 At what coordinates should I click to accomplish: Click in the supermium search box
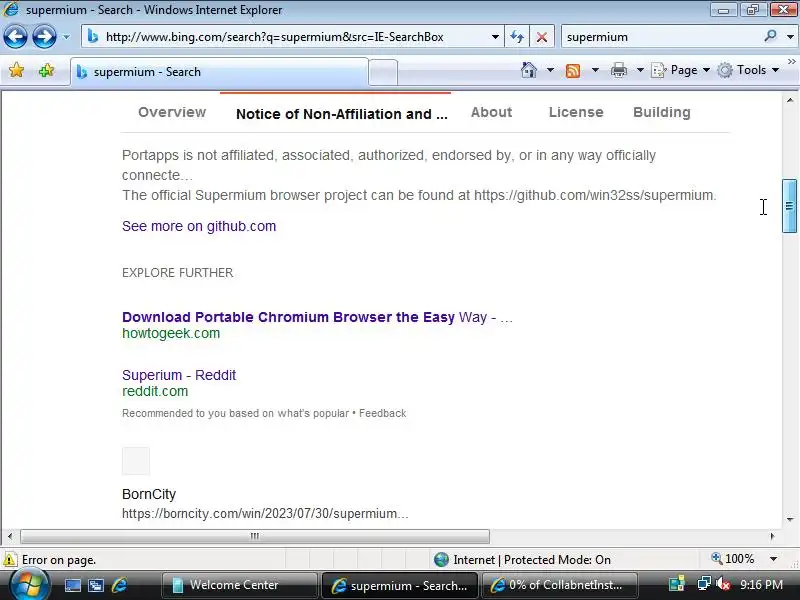661,37
